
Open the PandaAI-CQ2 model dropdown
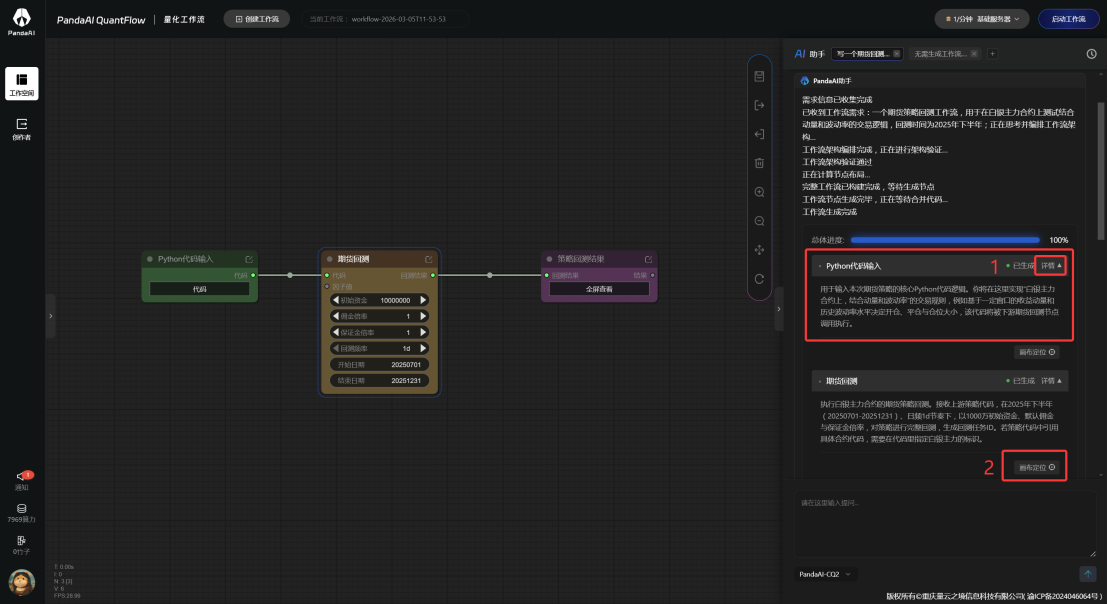[825, 574]
